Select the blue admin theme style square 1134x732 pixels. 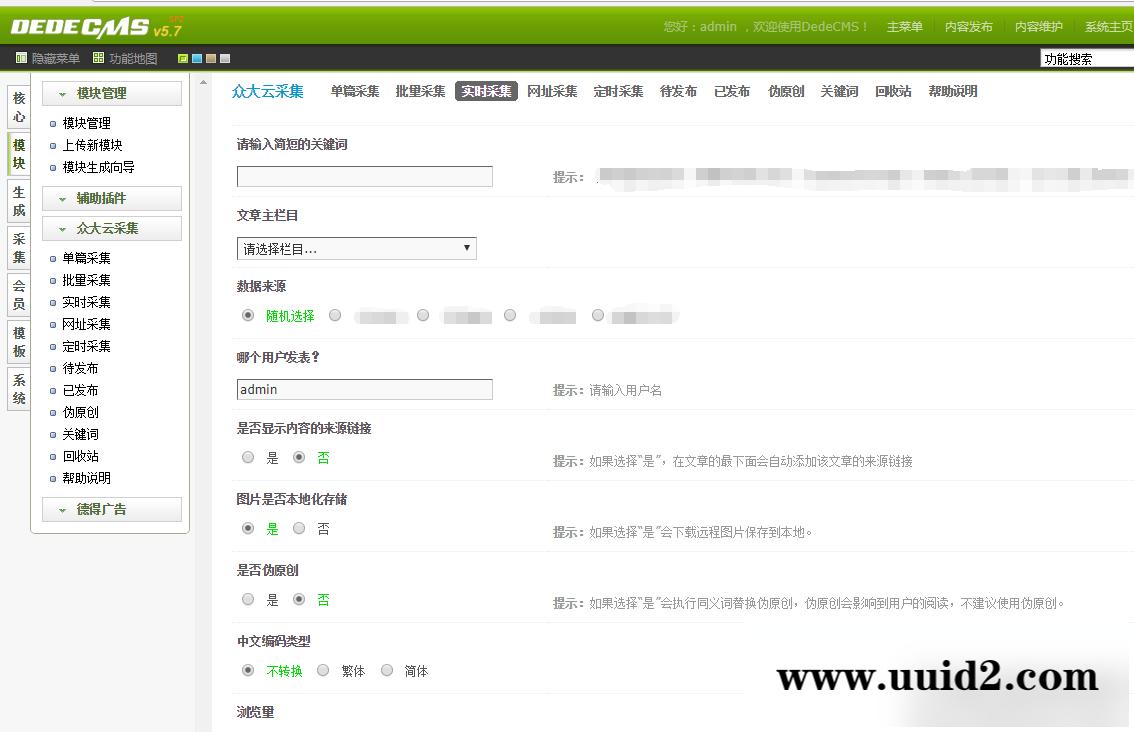click(x=196, y=58)
